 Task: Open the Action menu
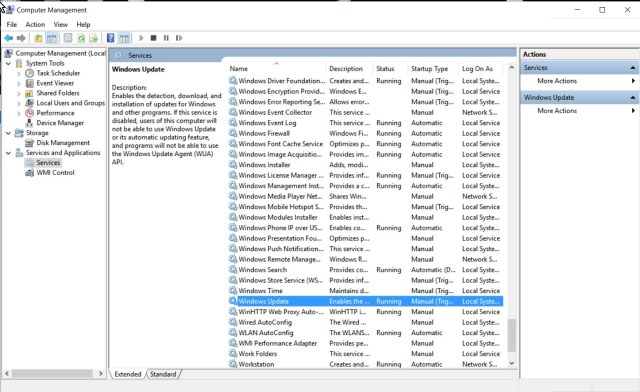coord(35,24)
